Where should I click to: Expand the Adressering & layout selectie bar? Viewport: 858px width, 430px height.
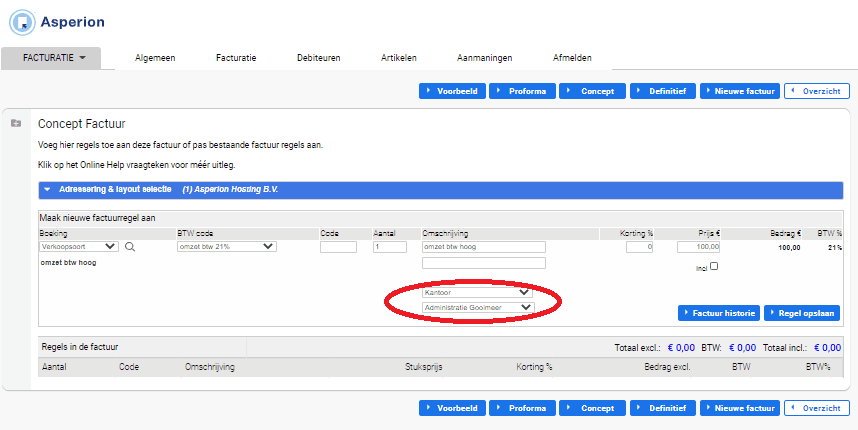[440, 190]
